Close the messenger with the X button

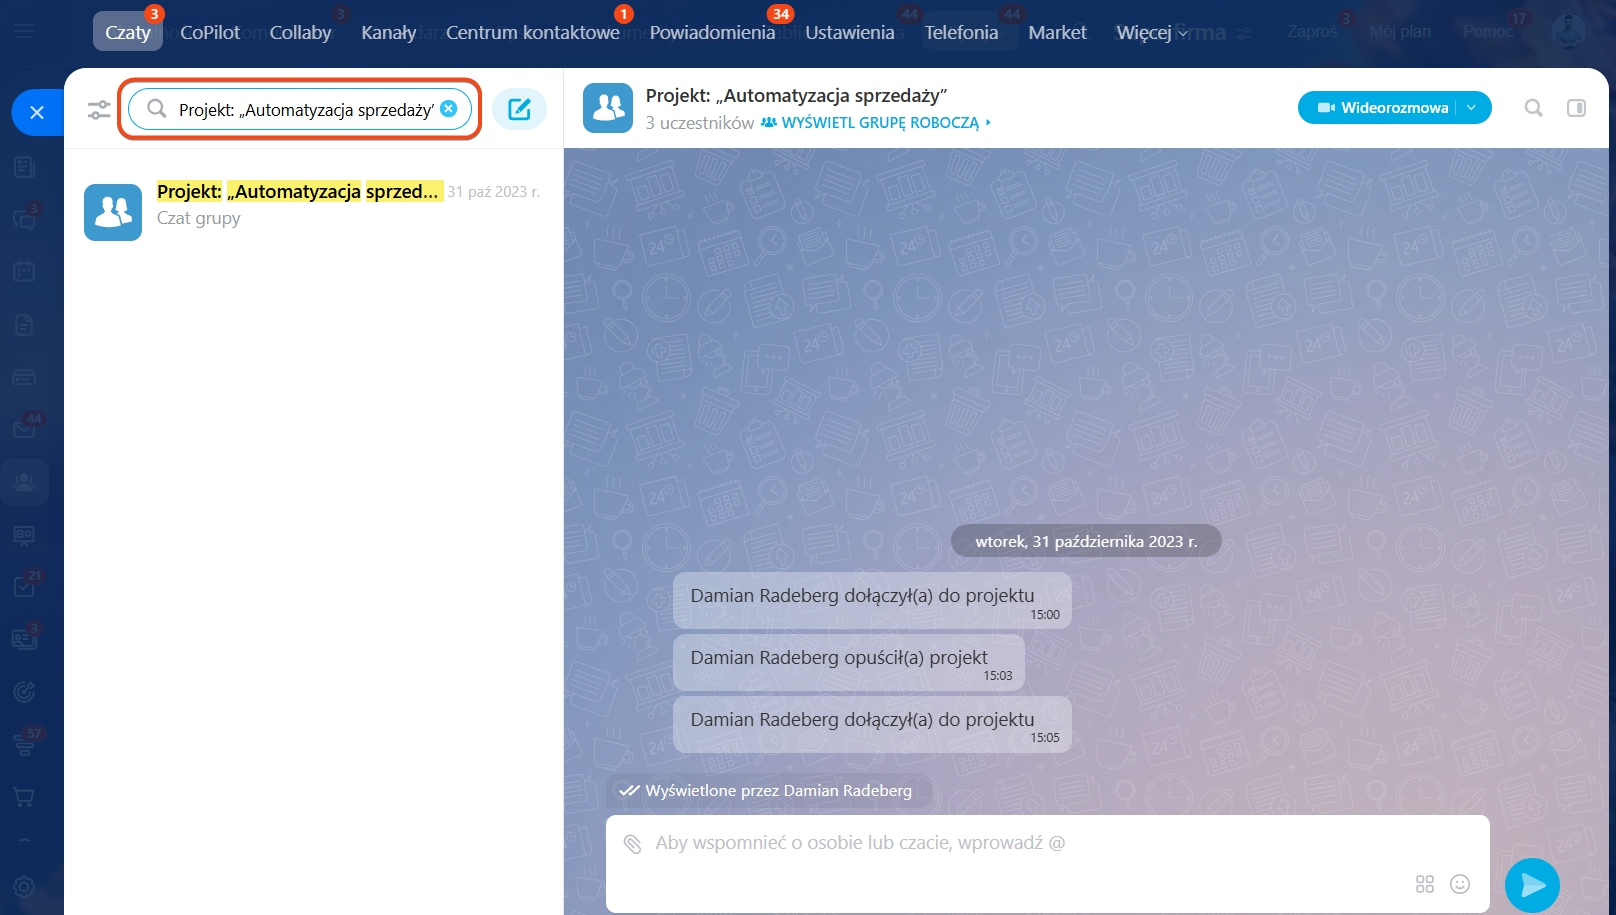(x=37, y=112)
